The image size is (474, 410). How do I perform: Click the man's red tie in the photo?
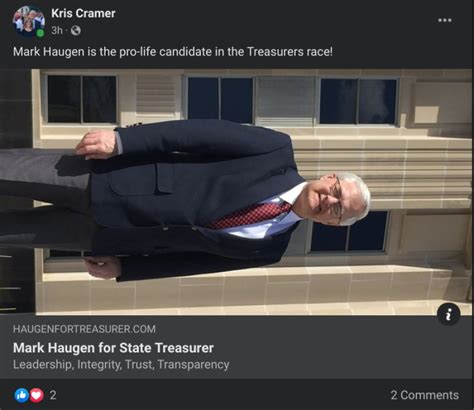click(x=249, y=215)
